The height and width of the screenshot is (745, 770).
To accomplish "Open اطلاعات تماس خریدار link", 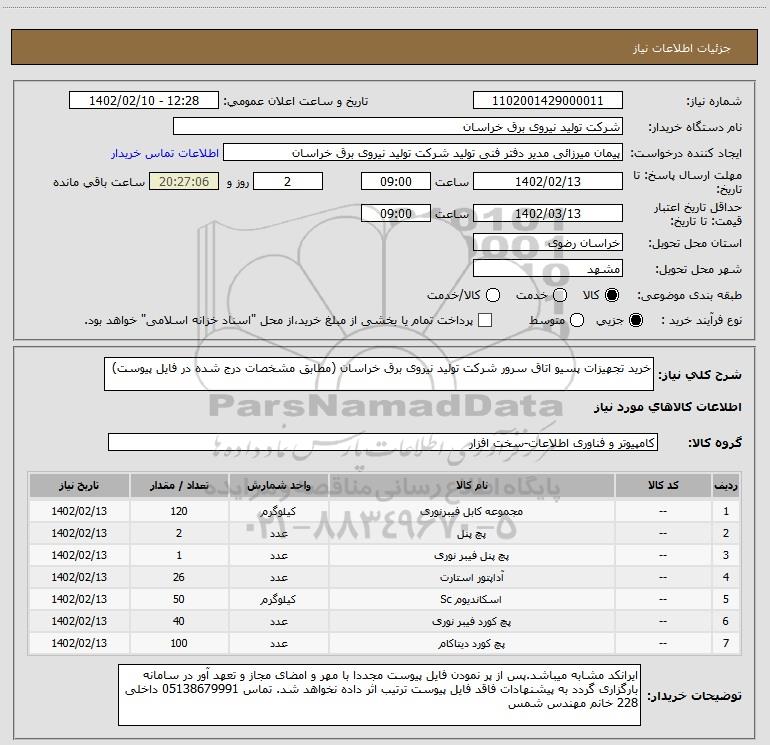I will click(x=165, y=153).
